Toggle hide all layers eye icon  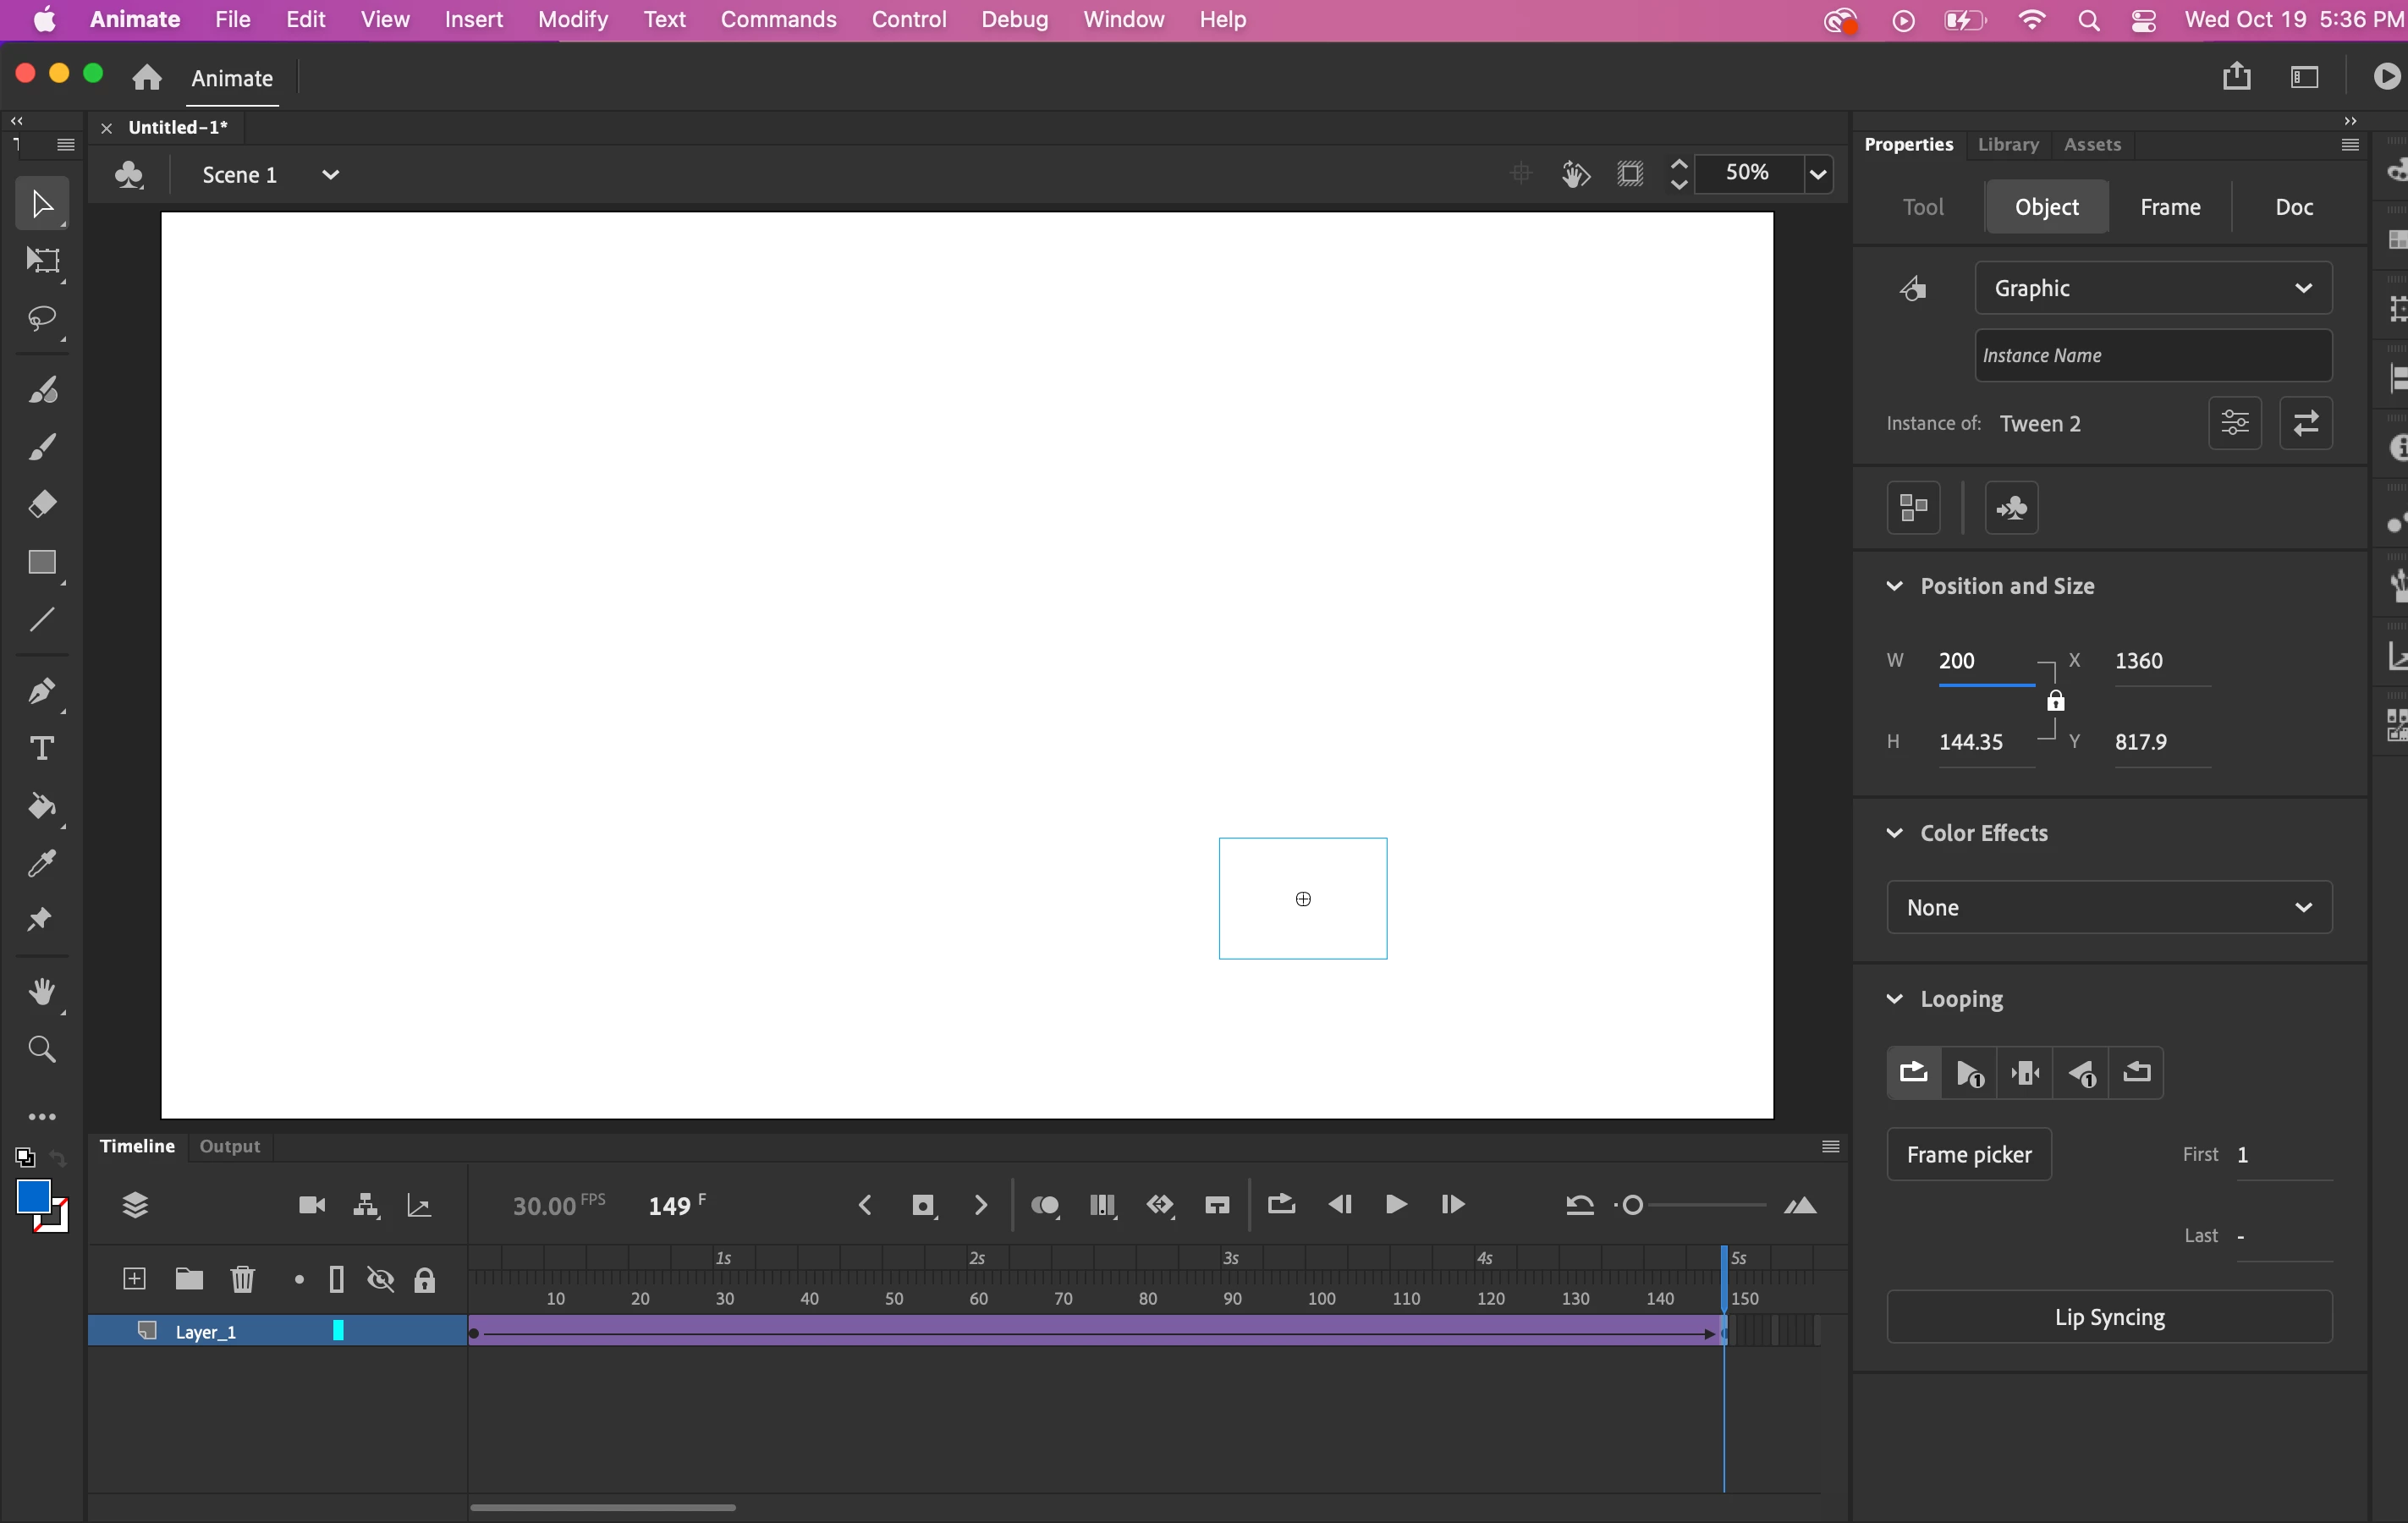380,1280
